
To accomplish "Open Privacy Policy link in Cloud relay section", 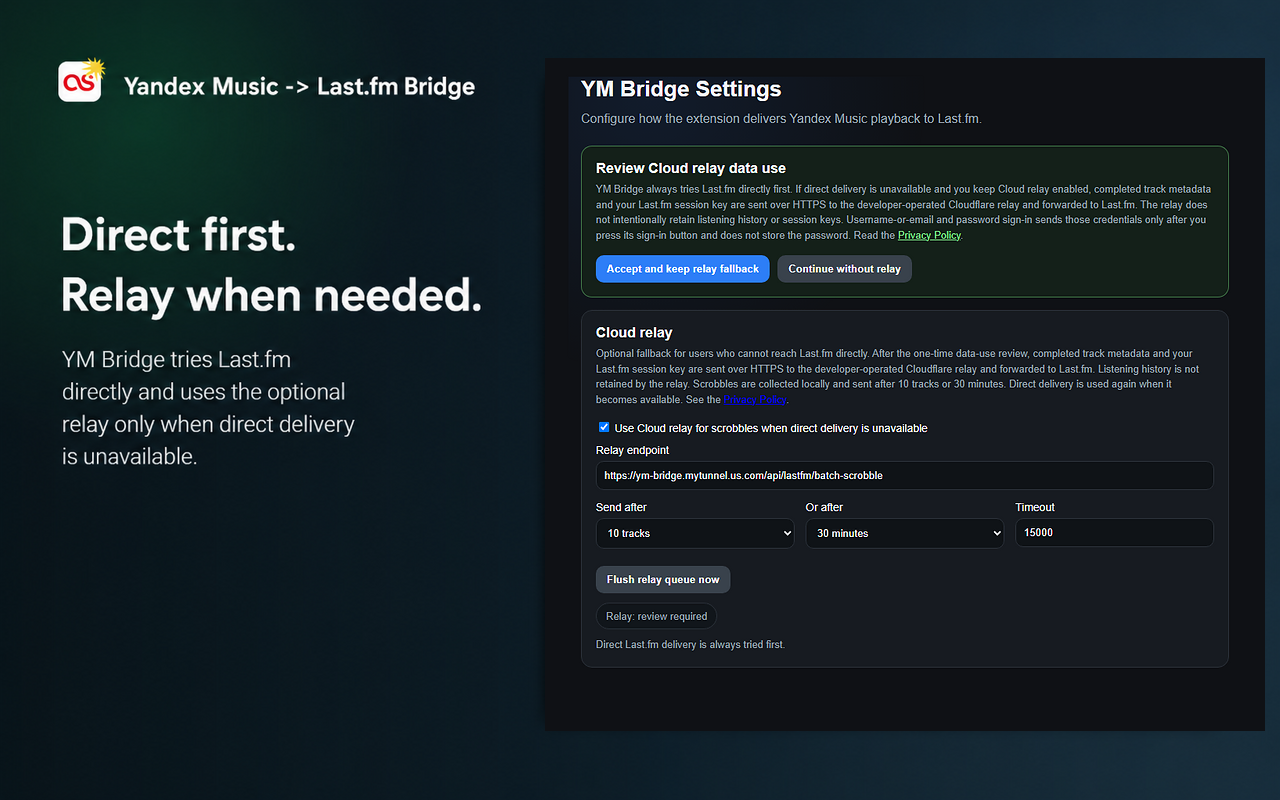I will [755, 400].
